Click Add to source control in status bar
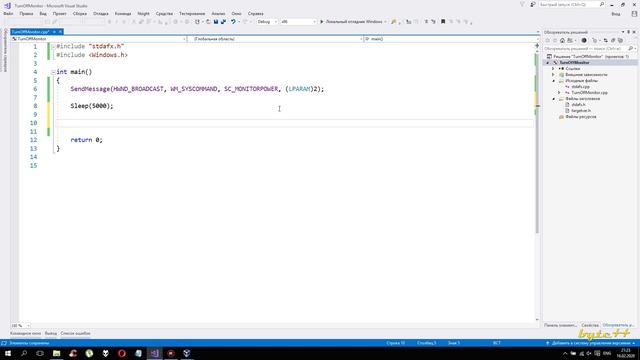The image size is (640, 360). [x=591, y=343]
